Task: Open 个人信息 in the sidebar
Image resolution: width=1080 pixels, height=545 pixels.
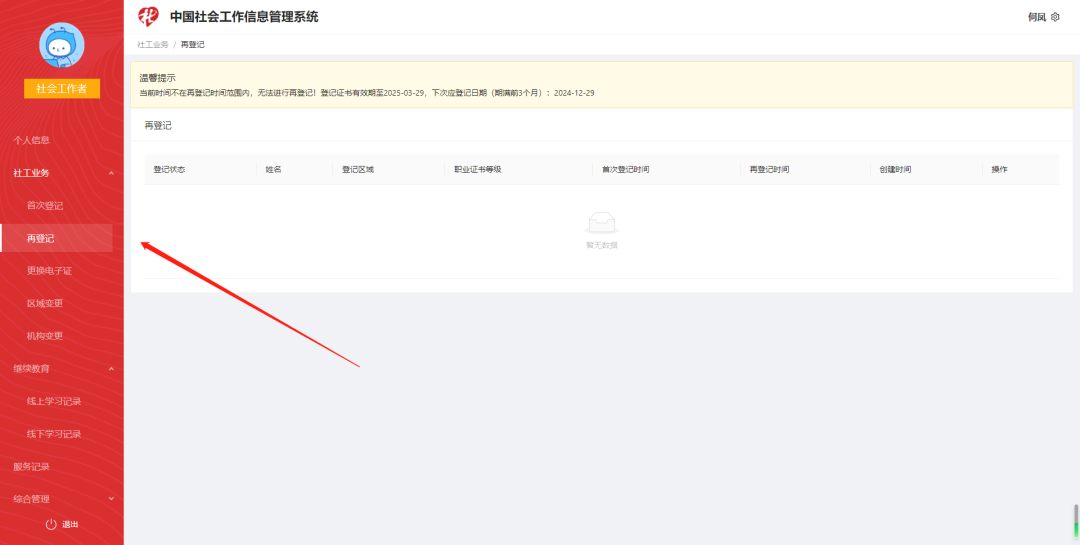Action: [31, 140]
